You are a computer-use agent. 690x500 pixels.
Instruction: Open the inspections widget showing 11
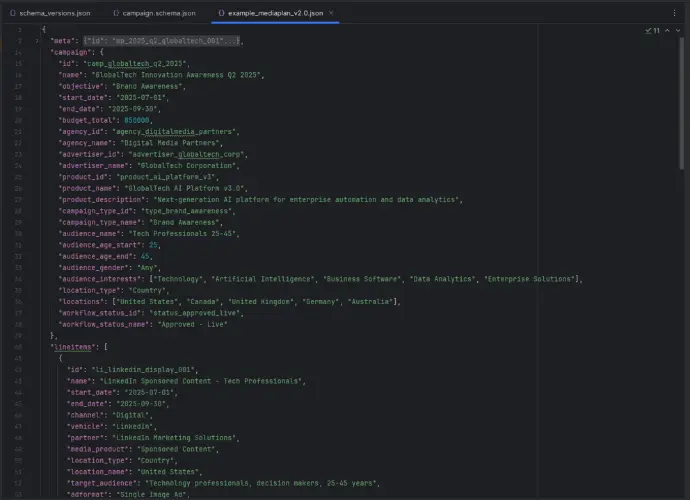click(x=653, y=30)
